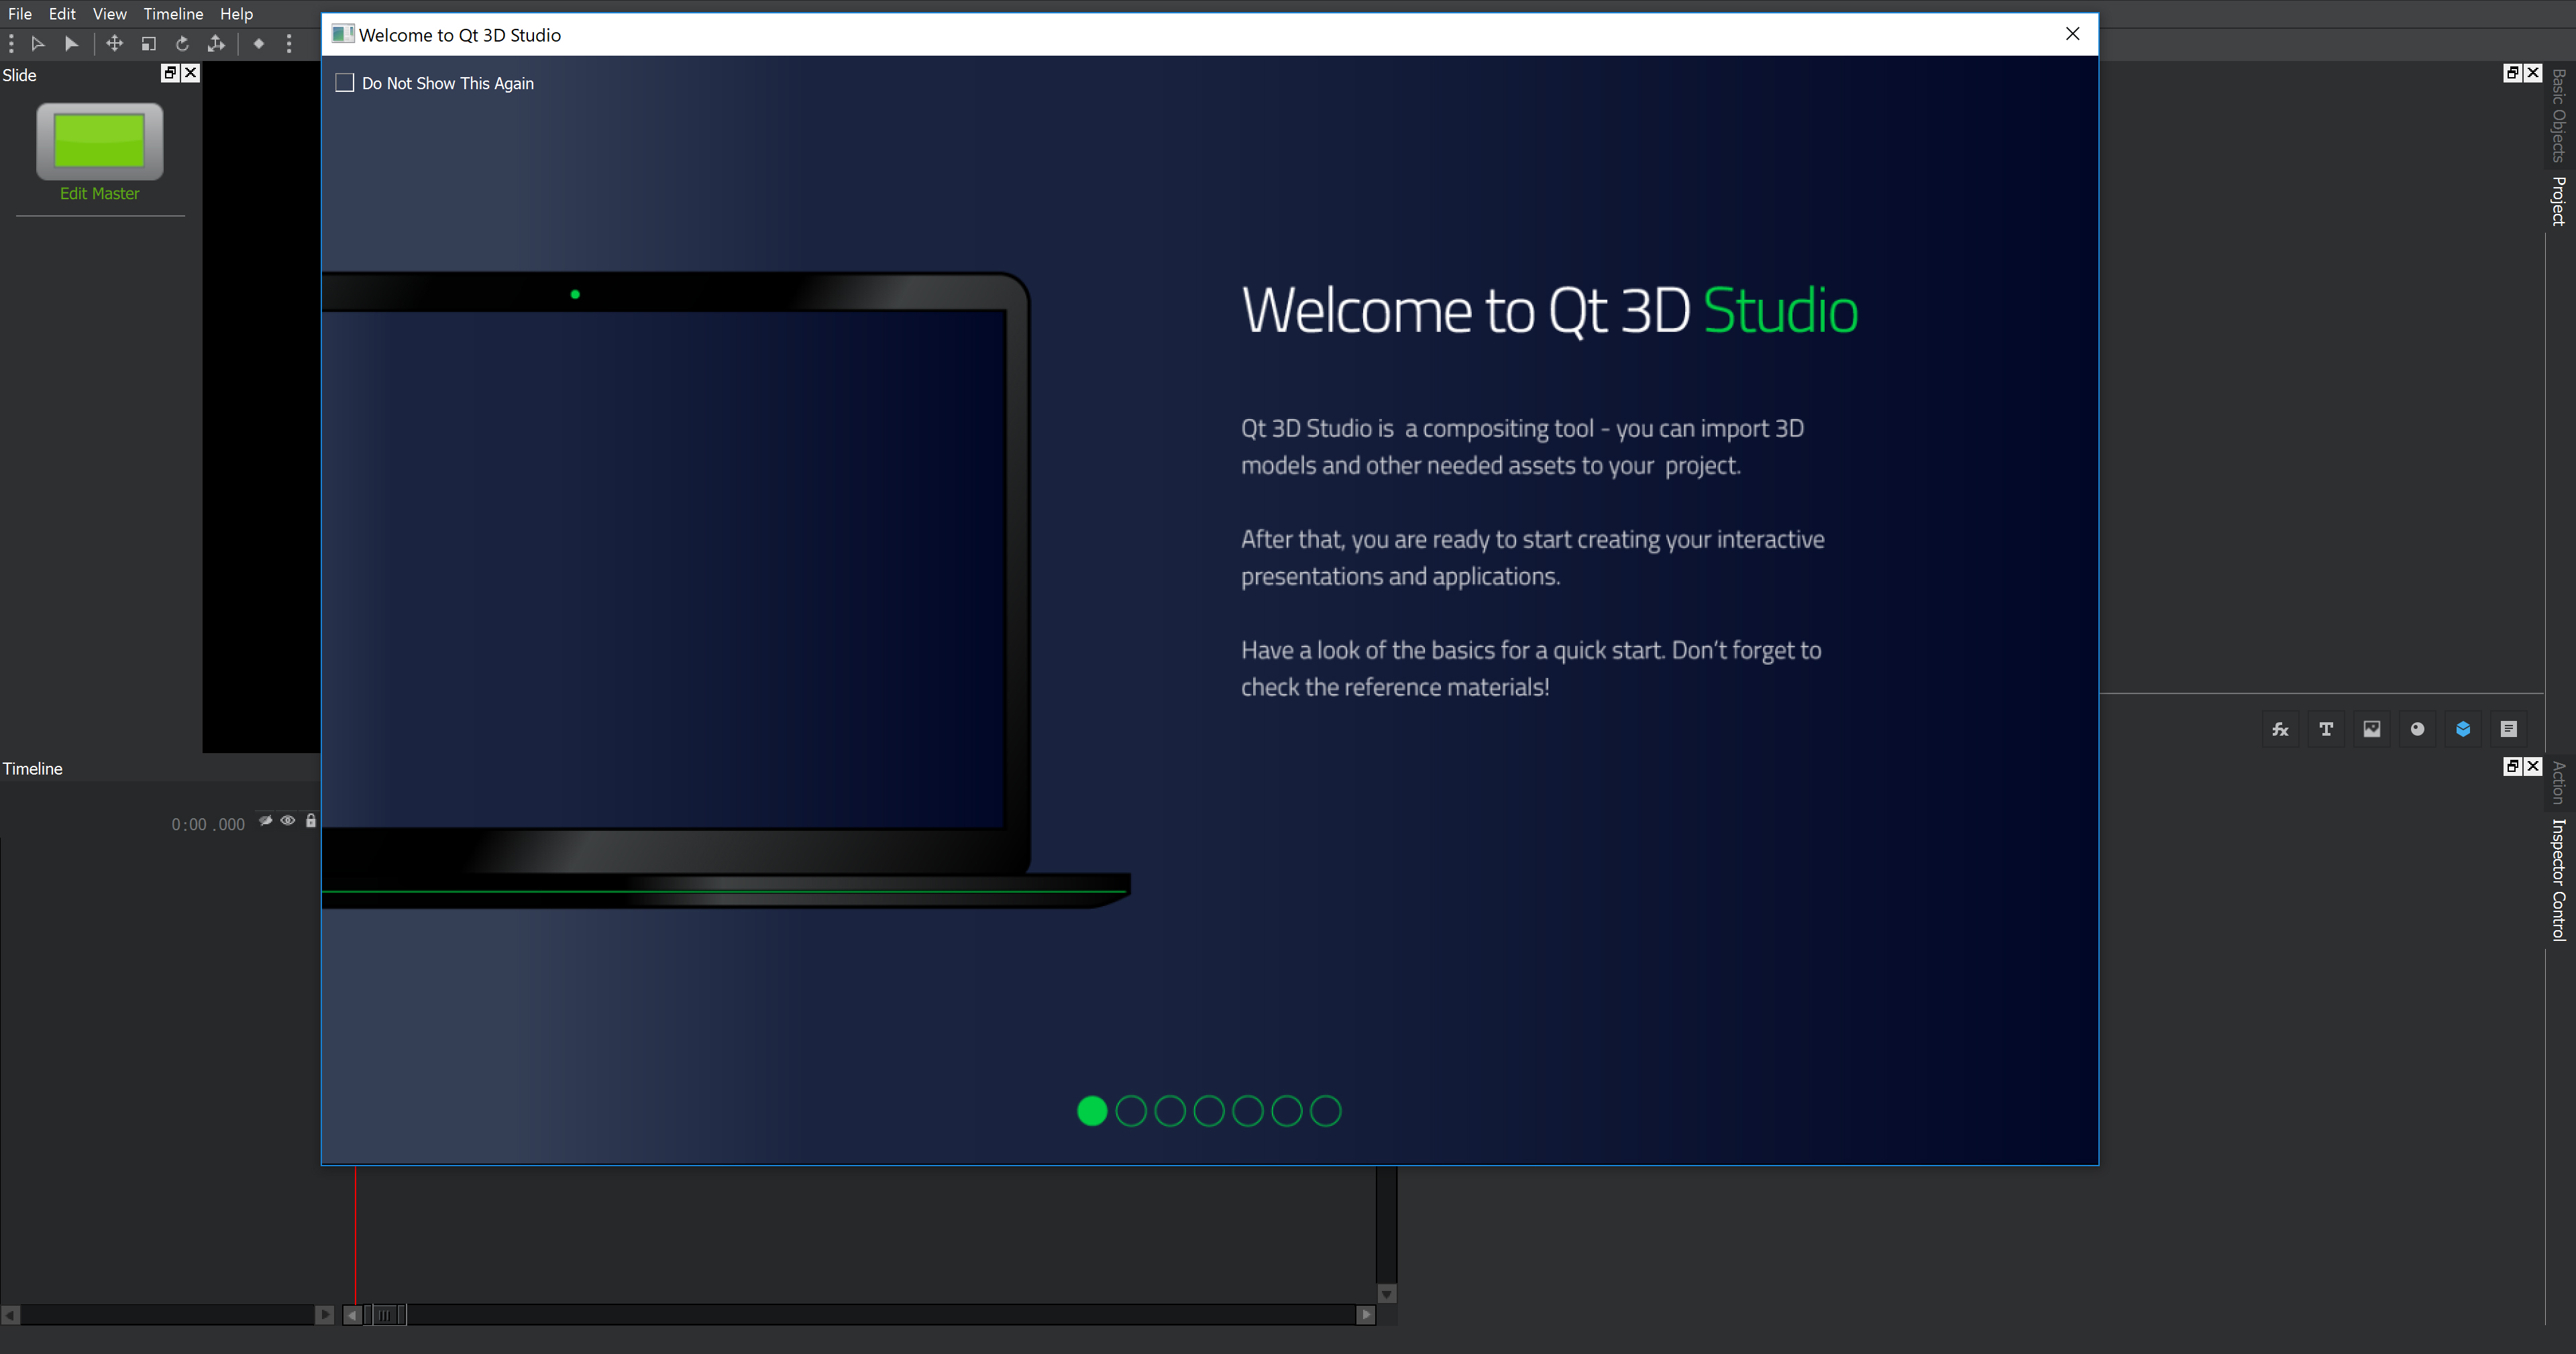Toggle the timeline eye visibility icon
This screenshot has width=2576, height=1354.
(x=288, y=820)
